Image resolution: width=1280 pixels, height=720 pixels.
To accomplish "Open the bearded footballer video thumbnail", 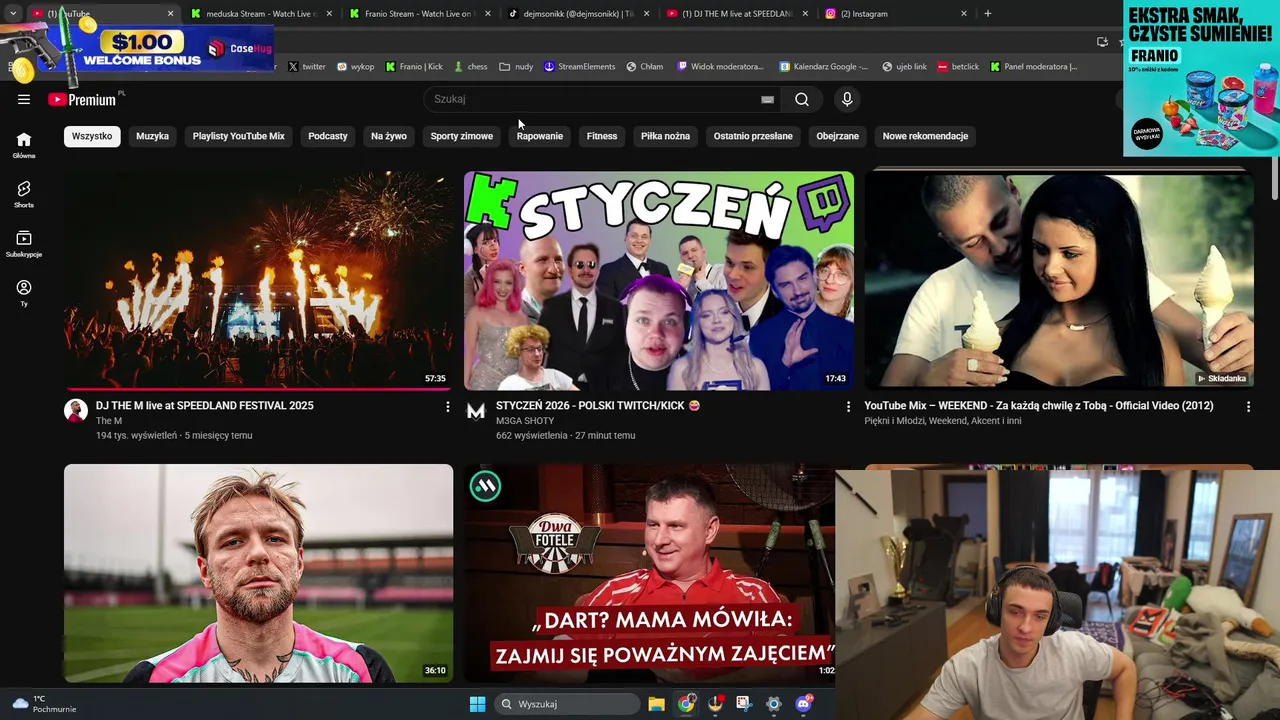I will [258, 573].
